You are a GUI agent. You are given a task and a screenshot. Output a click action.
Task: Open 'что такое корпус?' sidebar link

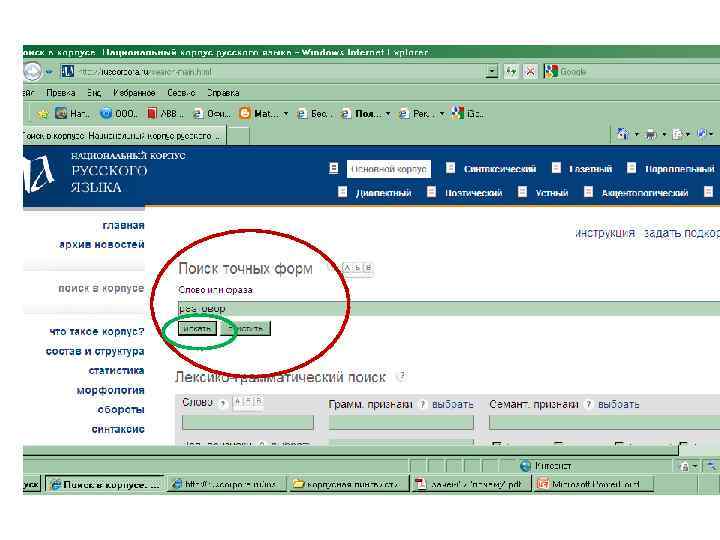(x=96, y=331)
